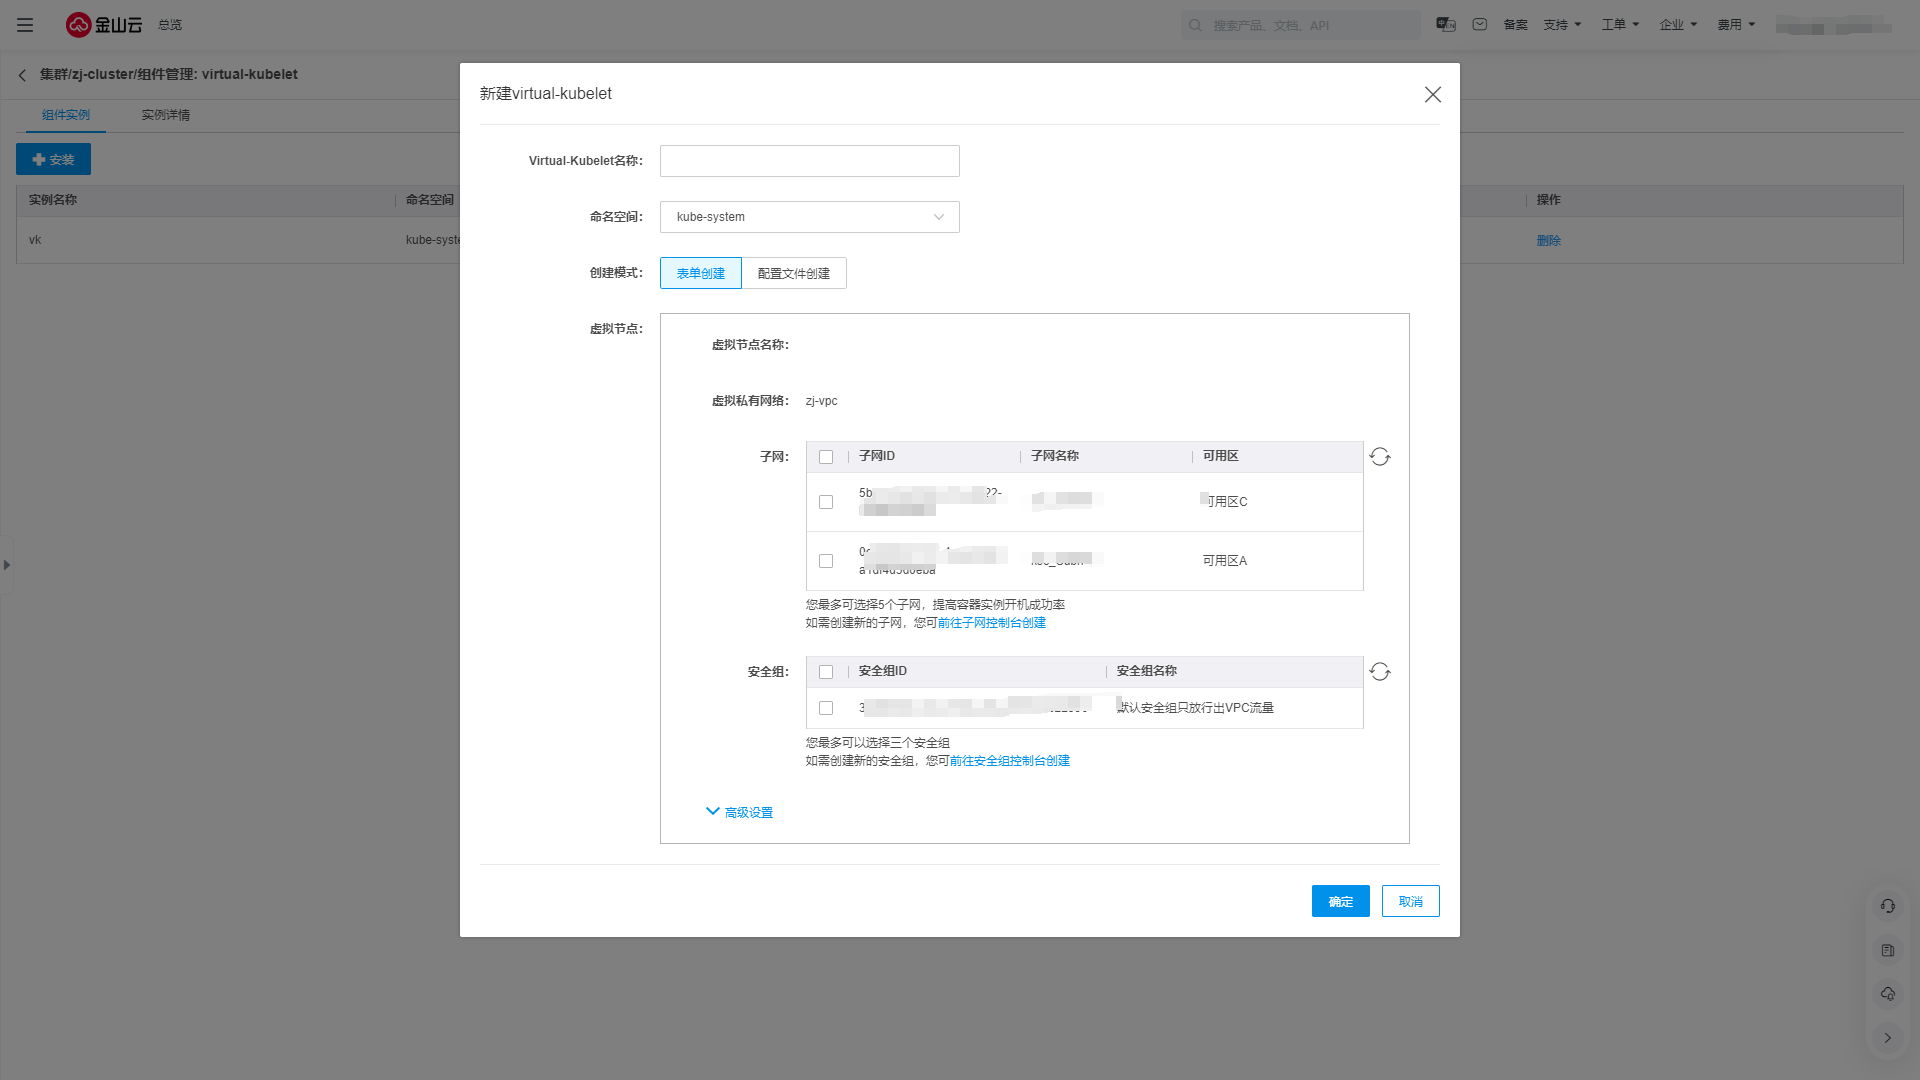Close the new virtual-kubelet dialog
This screenshot has height=1080, width=1920.
[x=1432, y=94]
